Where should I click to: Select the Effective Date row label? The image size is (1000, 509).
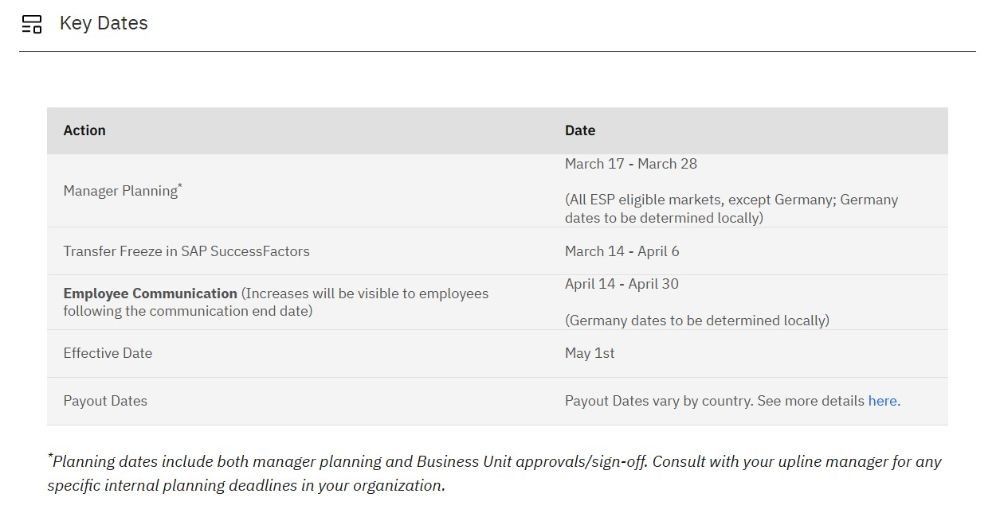[108, 353]
